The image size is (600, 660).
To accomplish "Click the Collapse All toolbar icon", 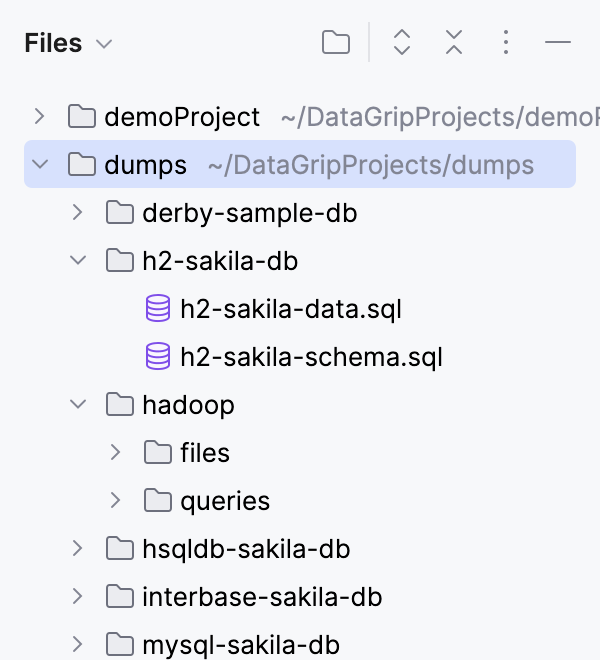I will (454, 42).
